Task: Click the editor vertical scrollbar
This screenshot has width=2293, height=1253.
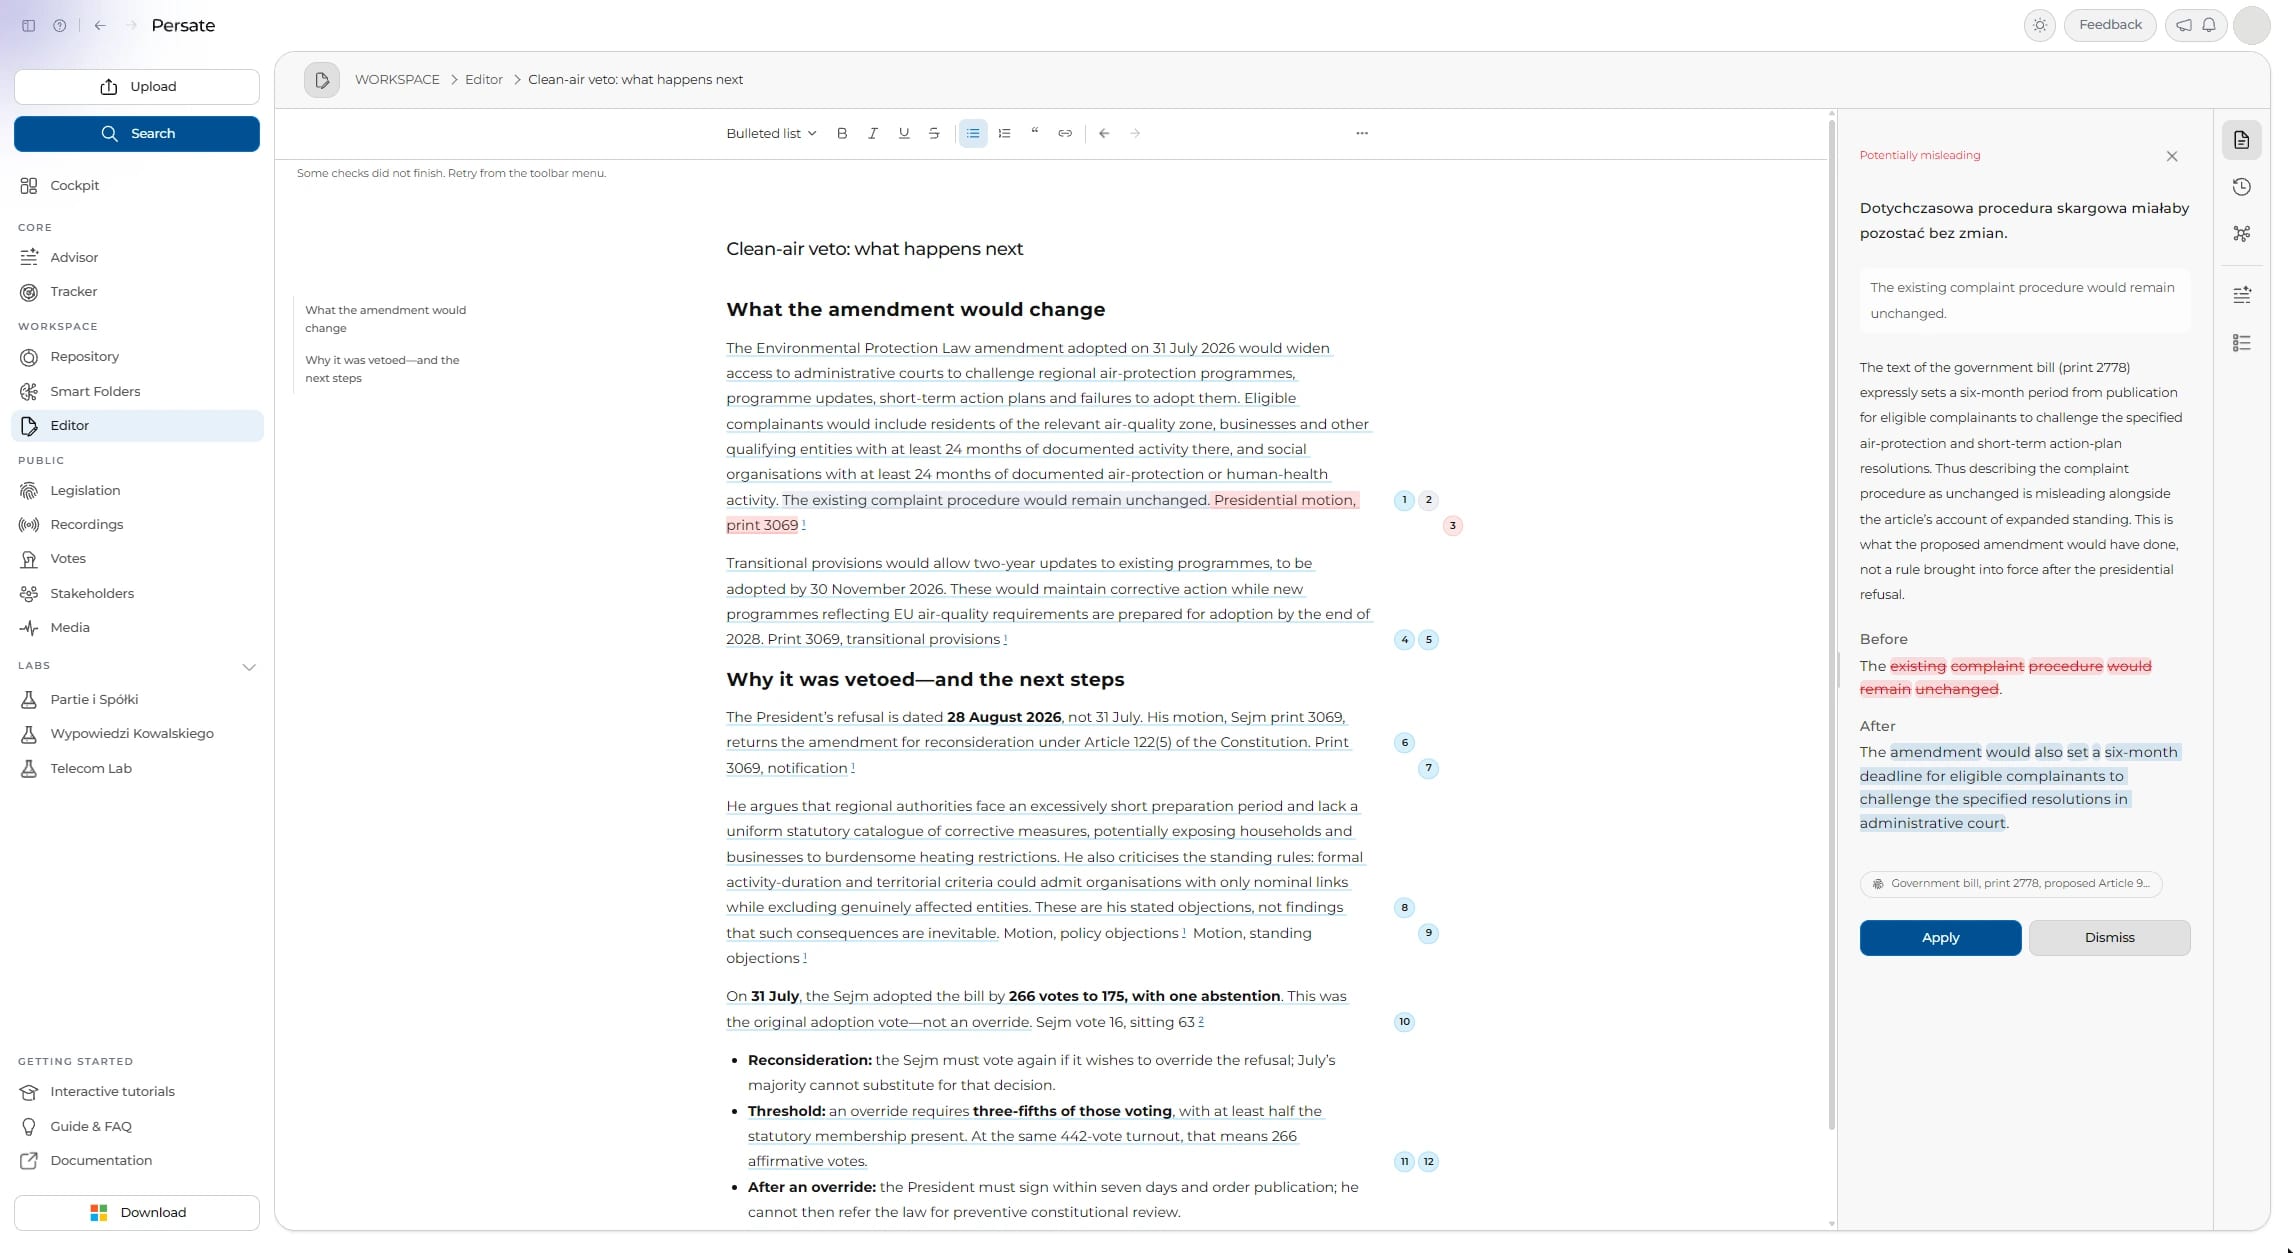Action: (x=1831, y=624)
